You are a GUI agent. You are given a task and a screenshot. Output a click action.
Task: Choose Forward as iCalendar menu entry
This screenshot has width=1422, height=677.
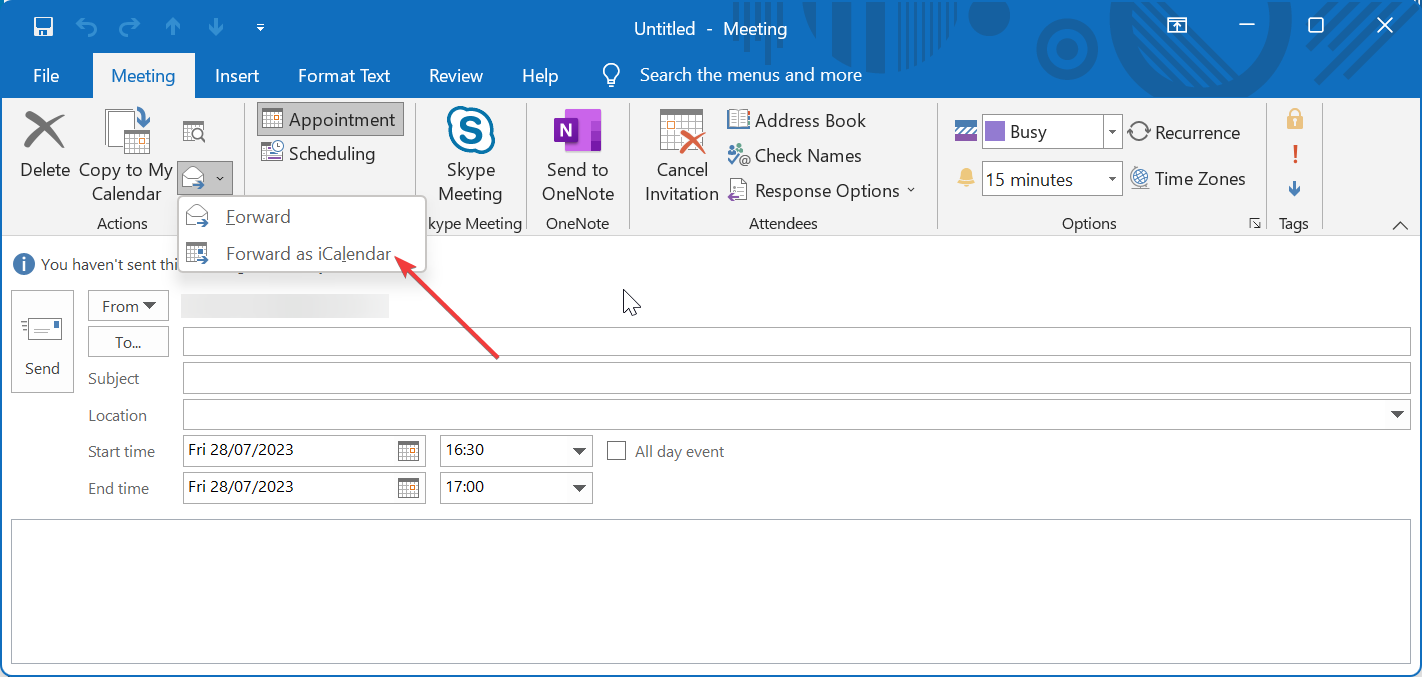tap(307, 254)
